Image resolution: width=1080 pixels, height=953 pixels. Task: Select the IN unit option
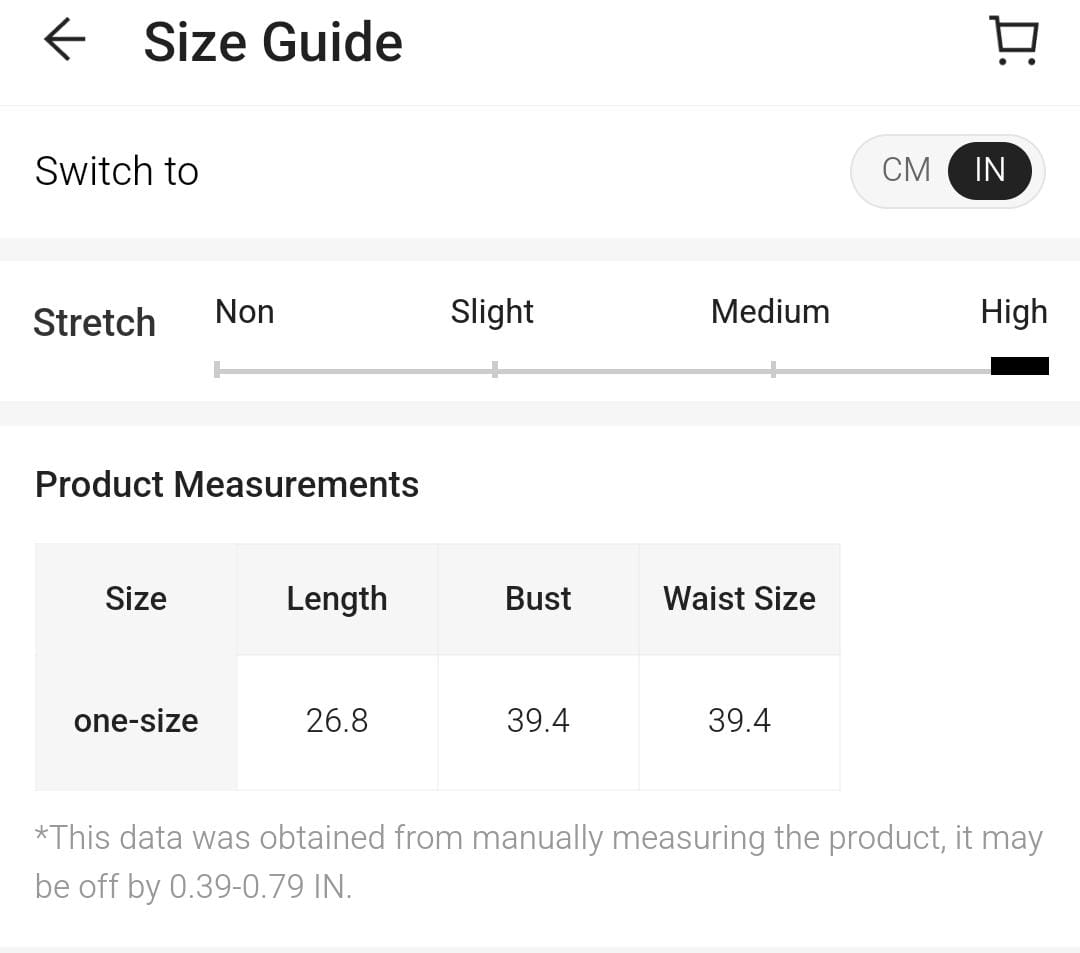click(989, 170)
